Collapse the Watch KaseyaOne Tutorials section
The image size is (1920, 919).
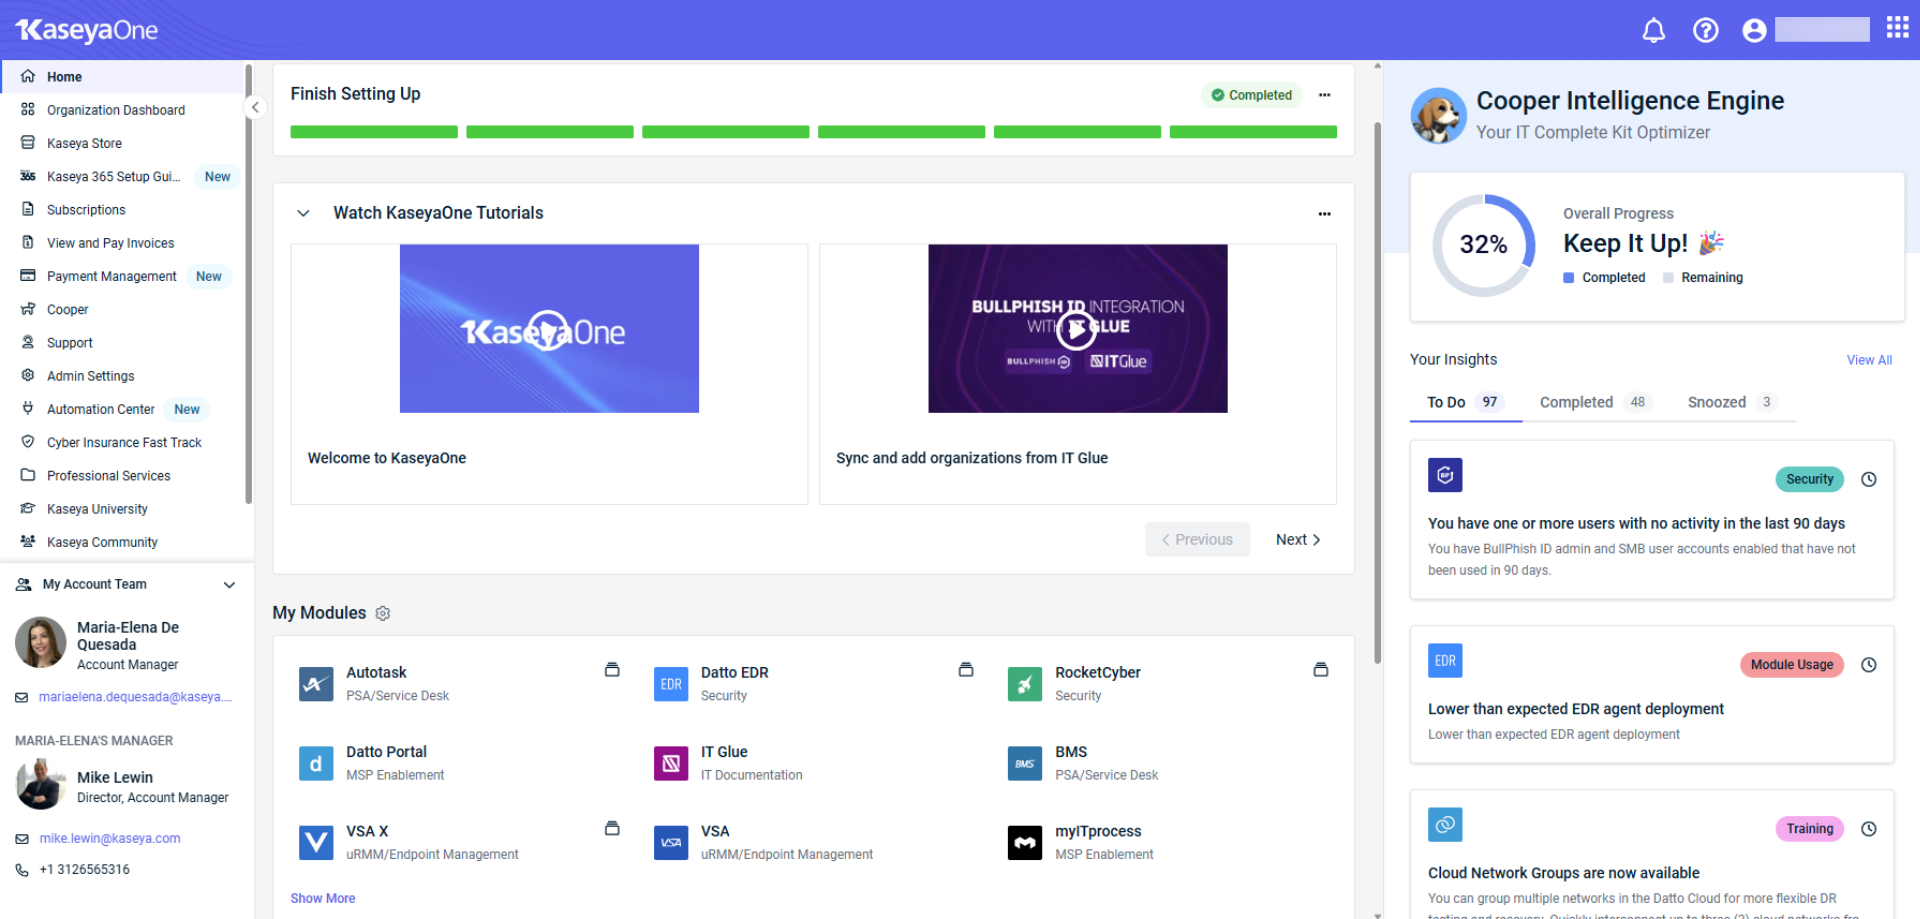(x=304, y=213)
